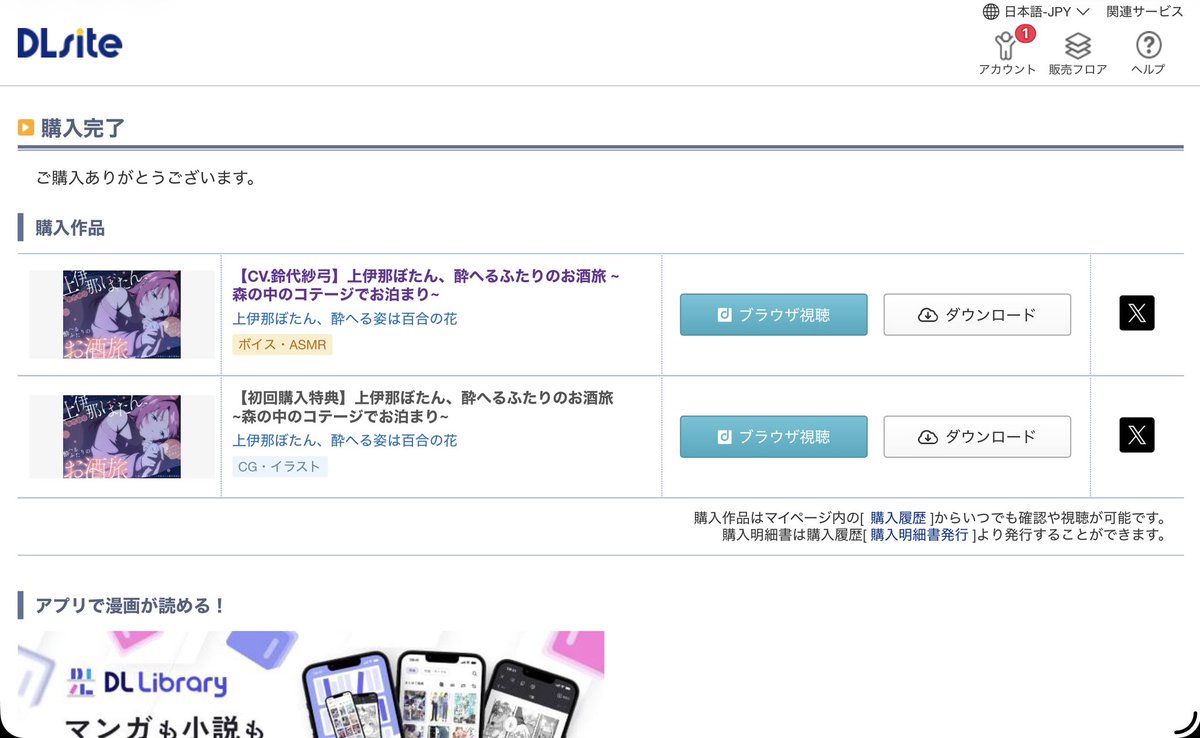Viewport: 1200px width, 738px height.
Task: Open the 購入明細書発行 receipt link
Action: click(x=919, y=535)
